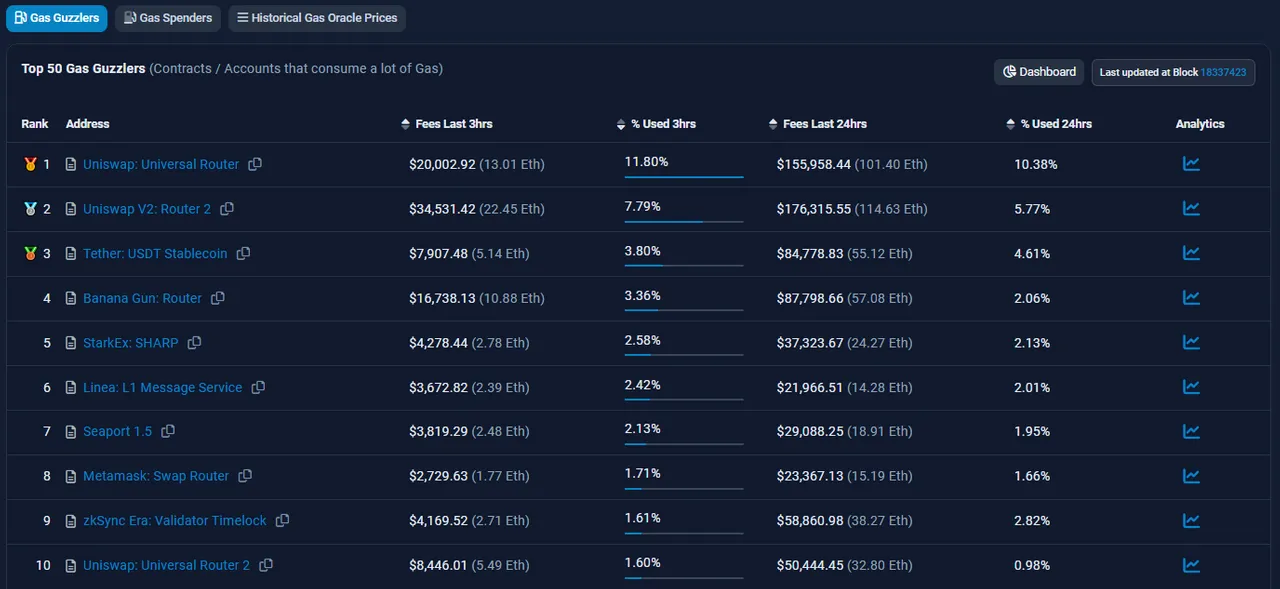Open the analytics chart for Uniswap V2: Router 2

pos(1191,209)
